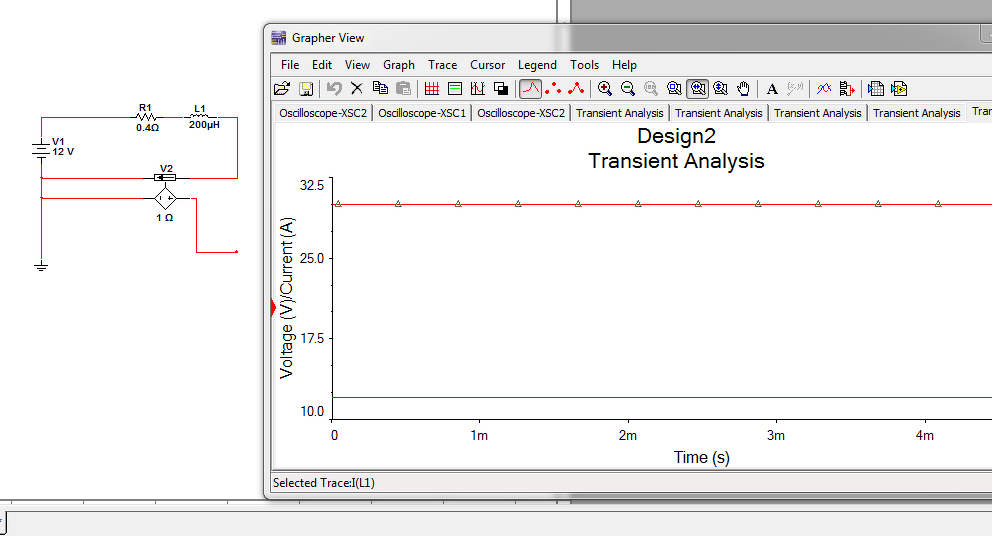
Task: Open the Legend menu
Action: point(537,65)
